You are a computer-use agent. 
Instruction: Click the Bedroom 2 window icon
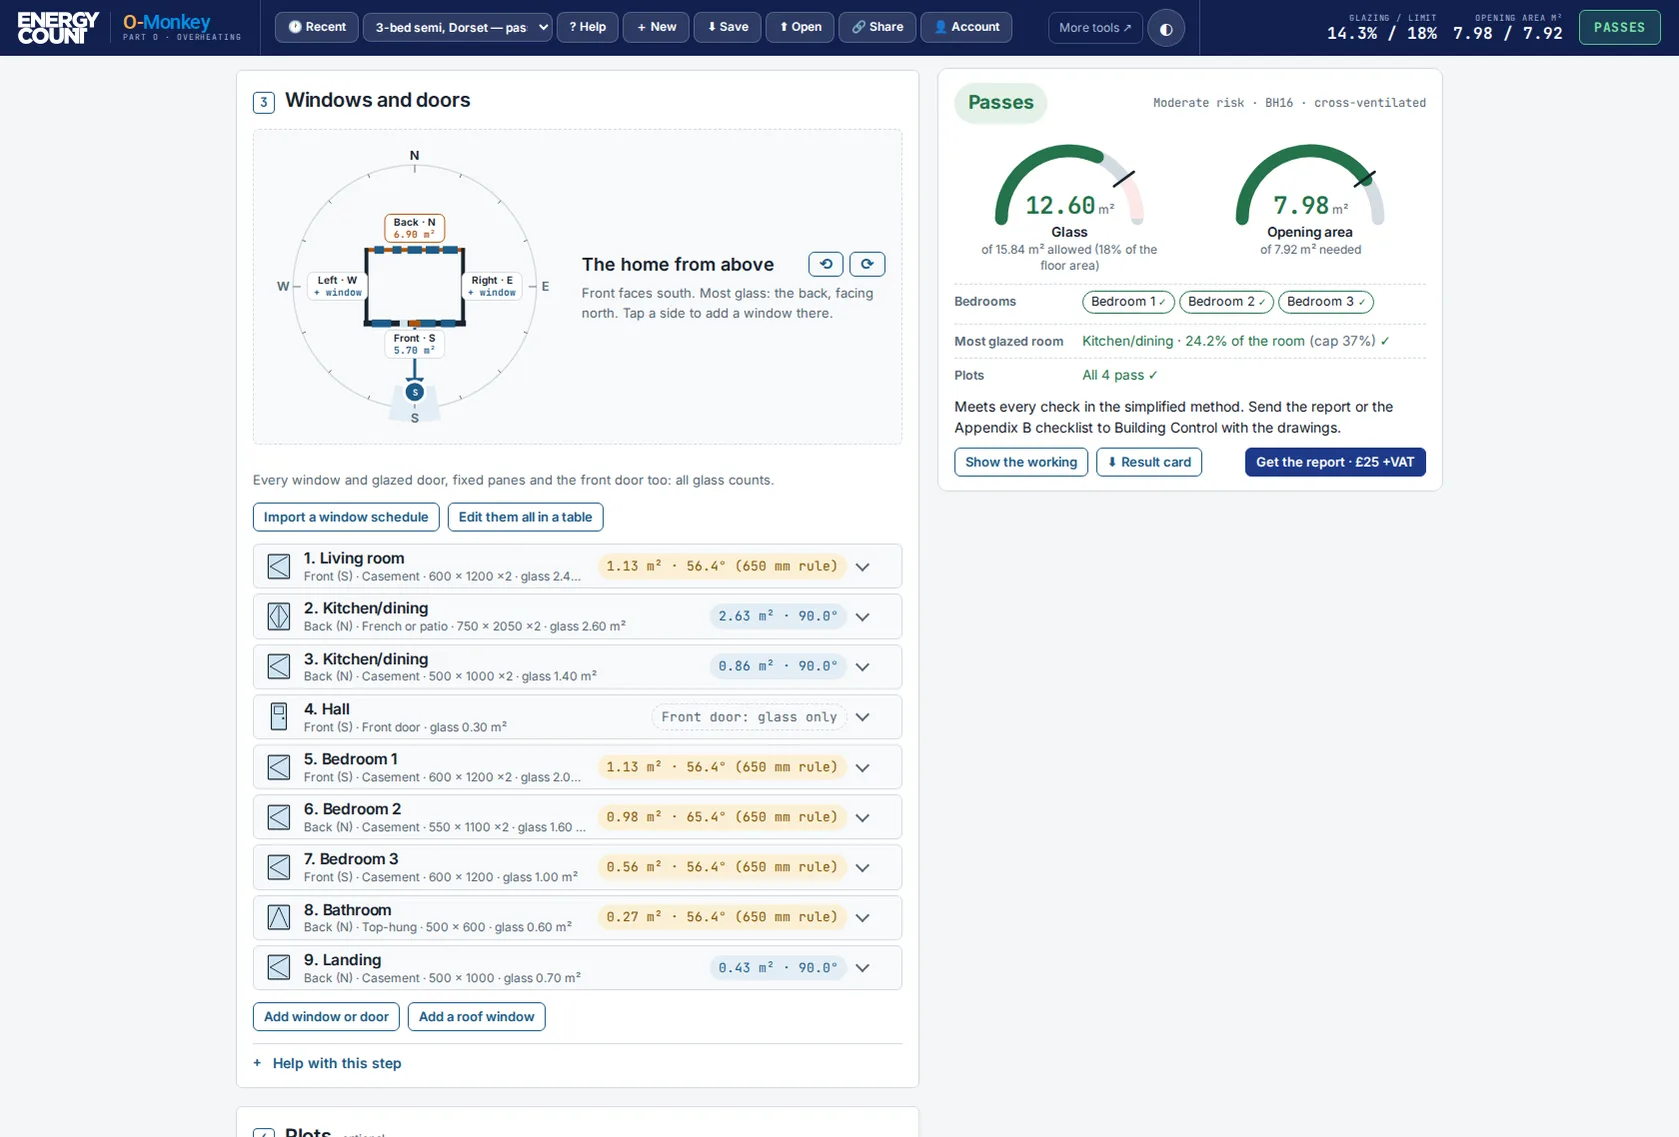pos(279,817)
